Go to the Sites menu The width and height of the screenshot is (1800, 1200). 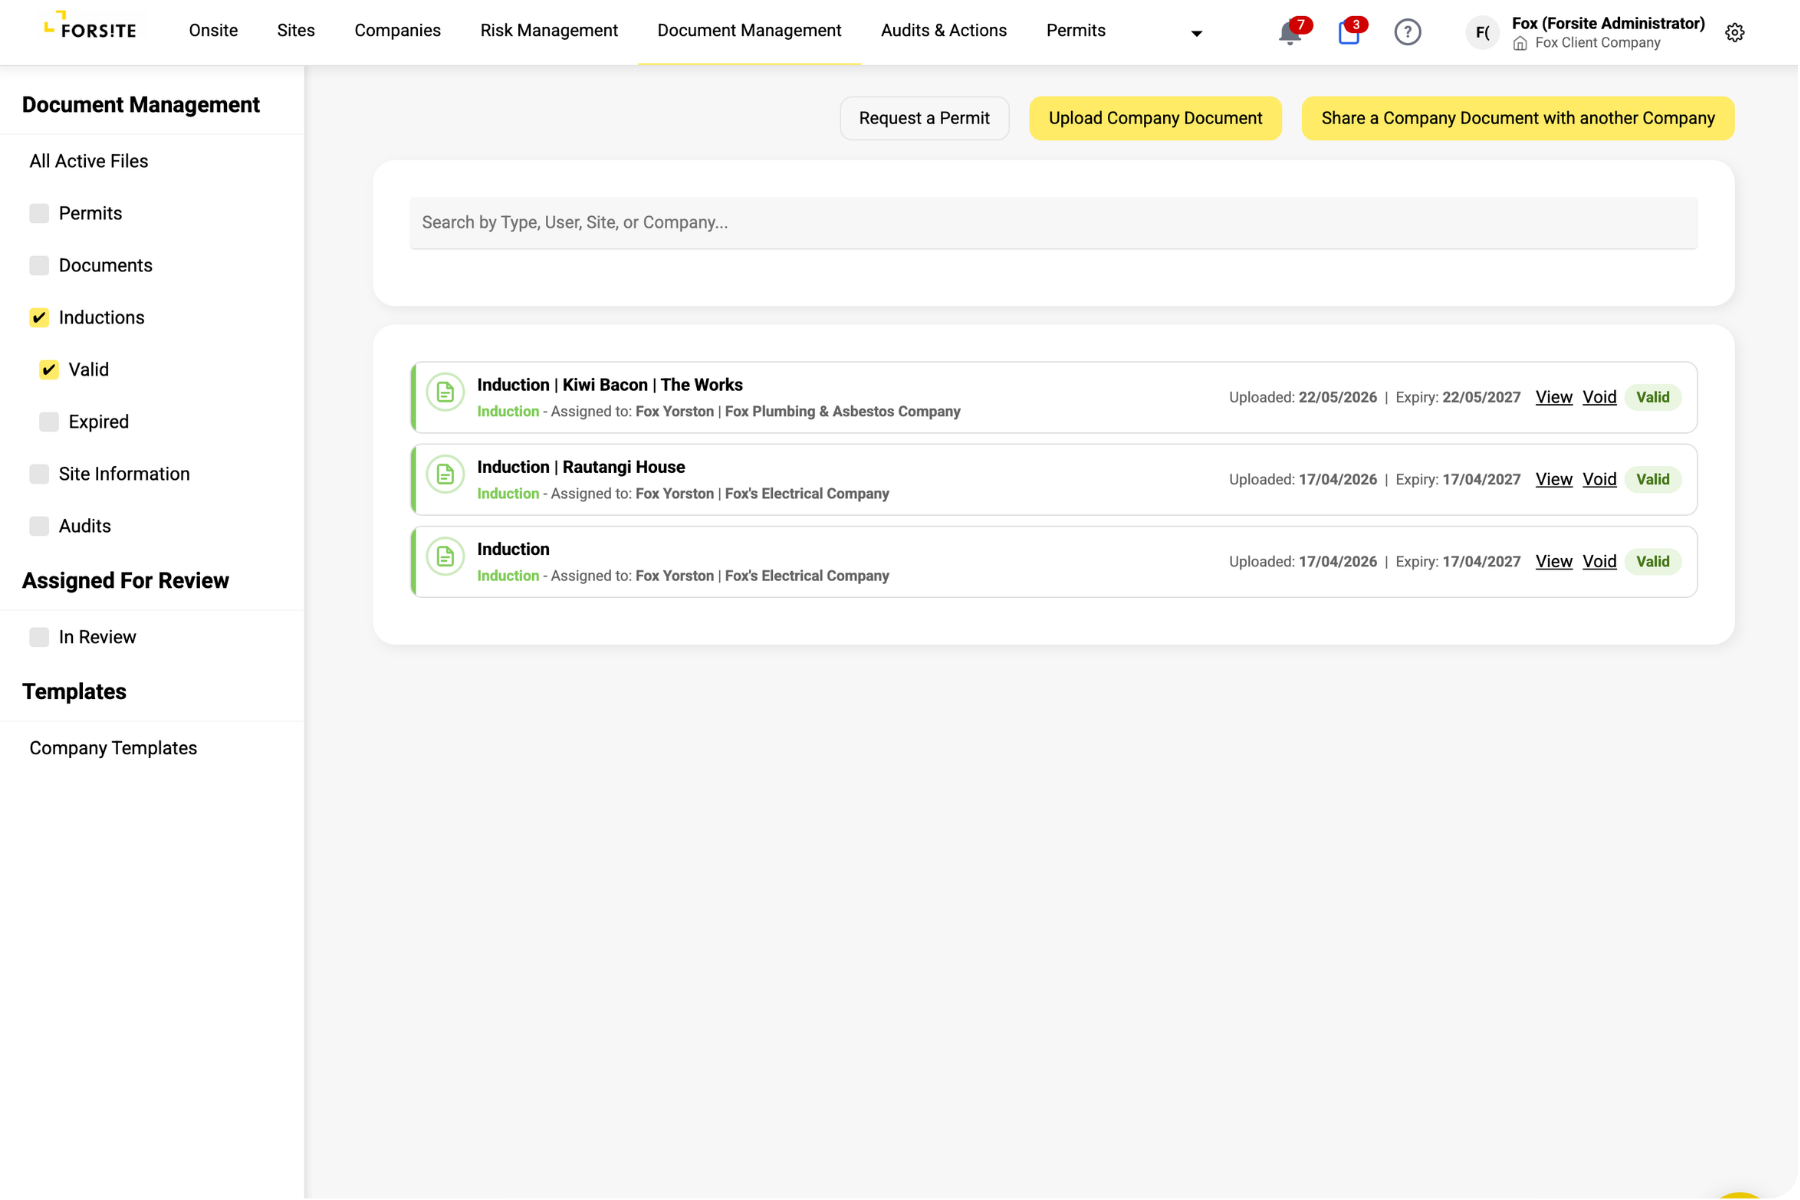coord(296,31)
